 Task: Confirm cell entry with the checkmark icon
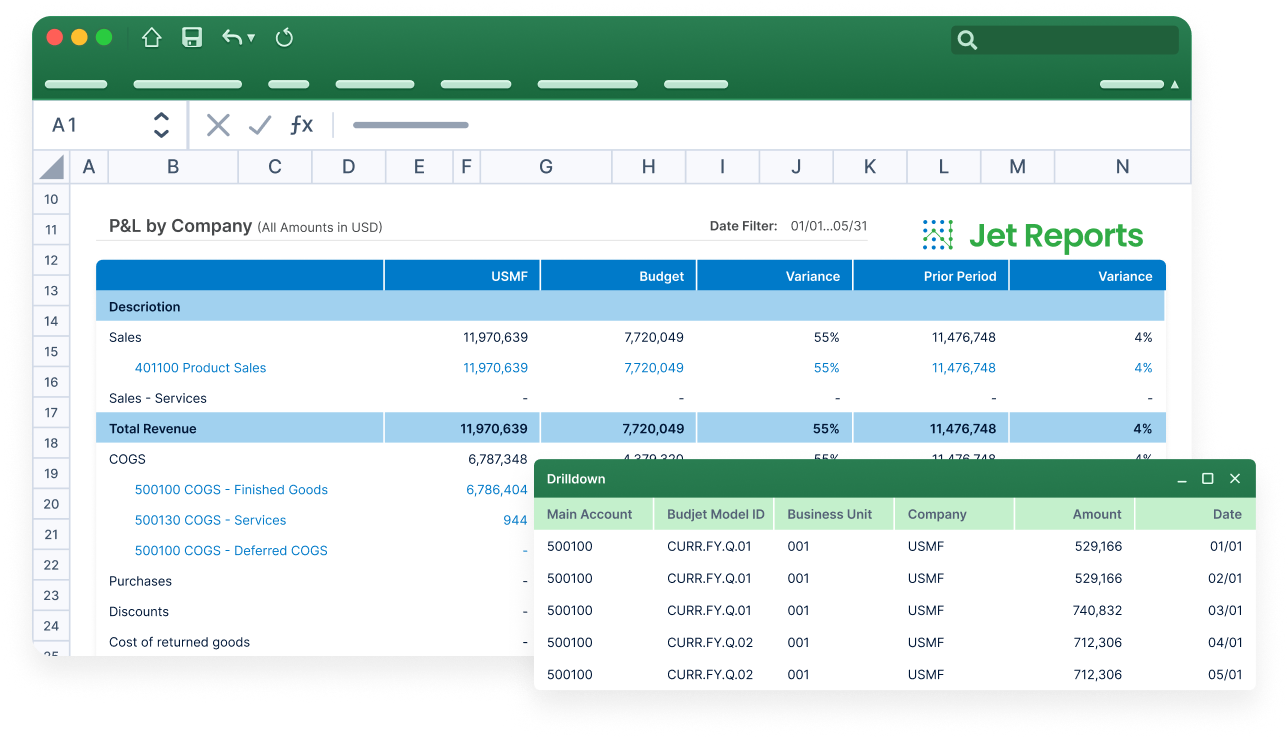click(259, 124)
